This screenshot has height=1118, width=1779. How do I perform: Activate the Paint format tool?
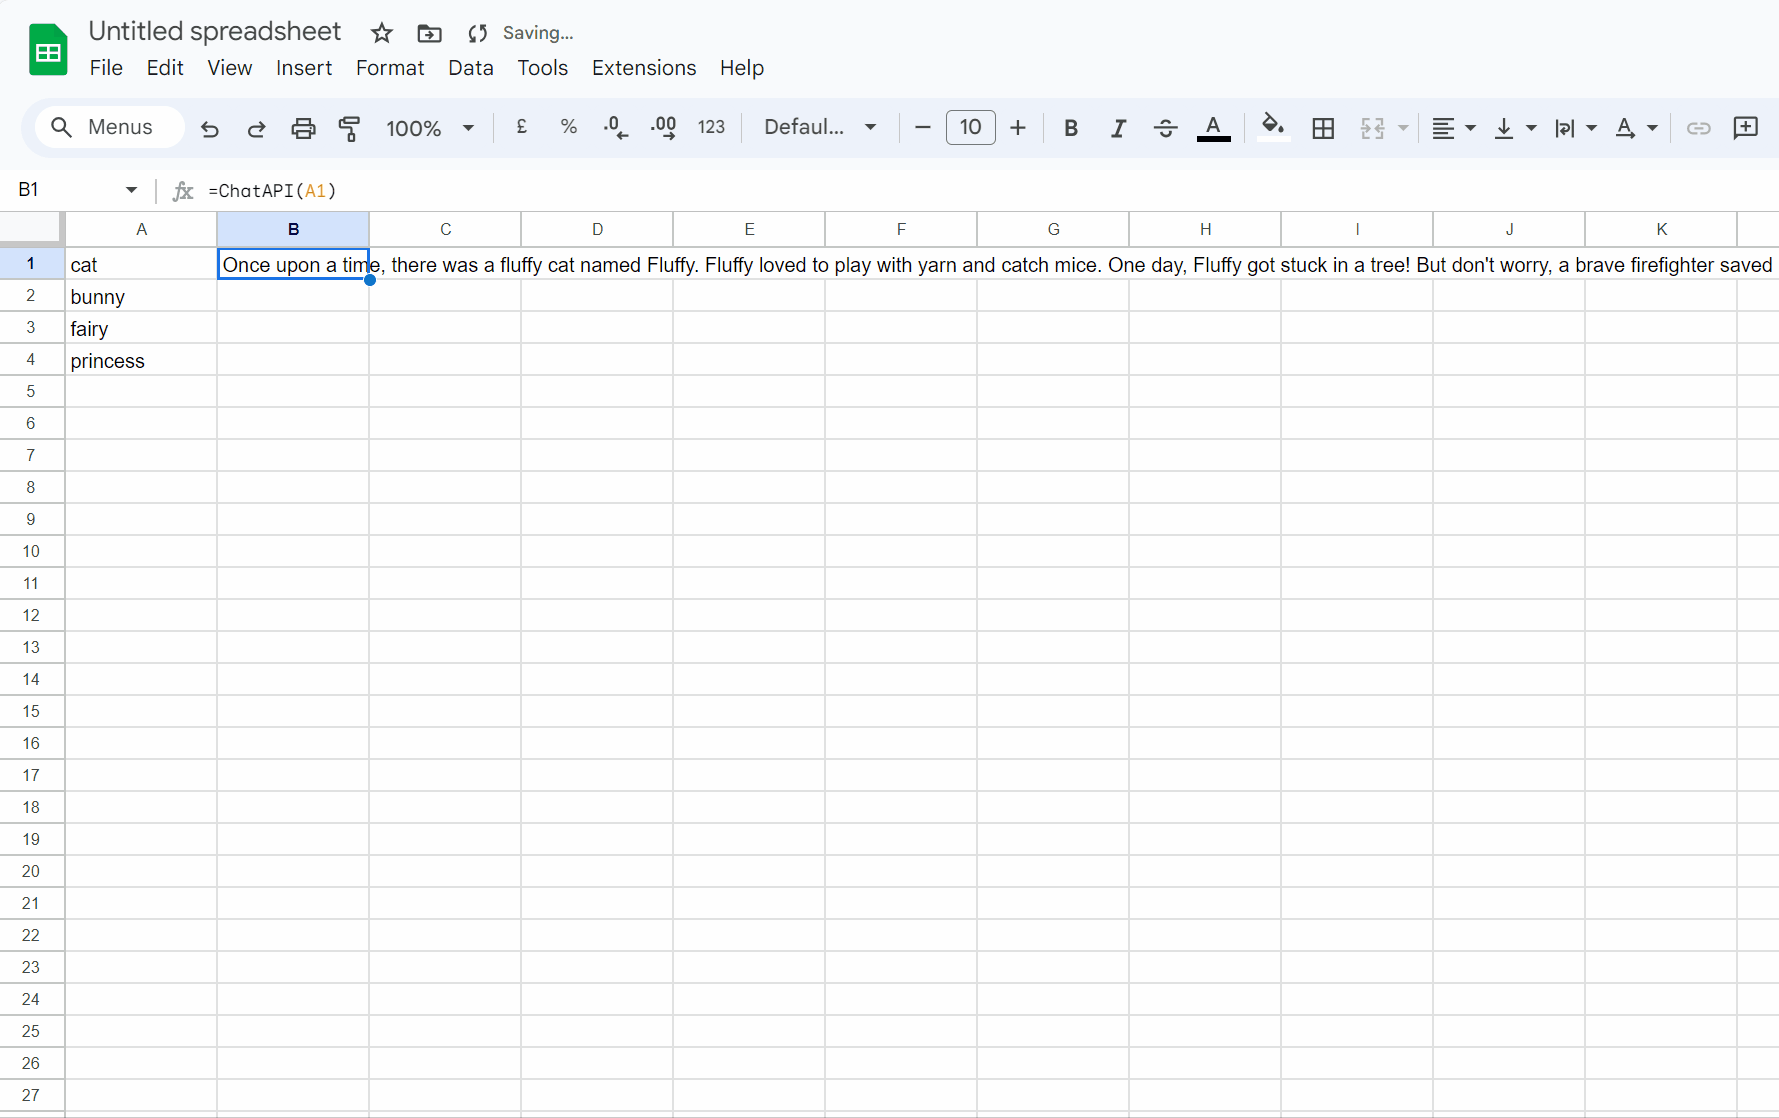349,128
